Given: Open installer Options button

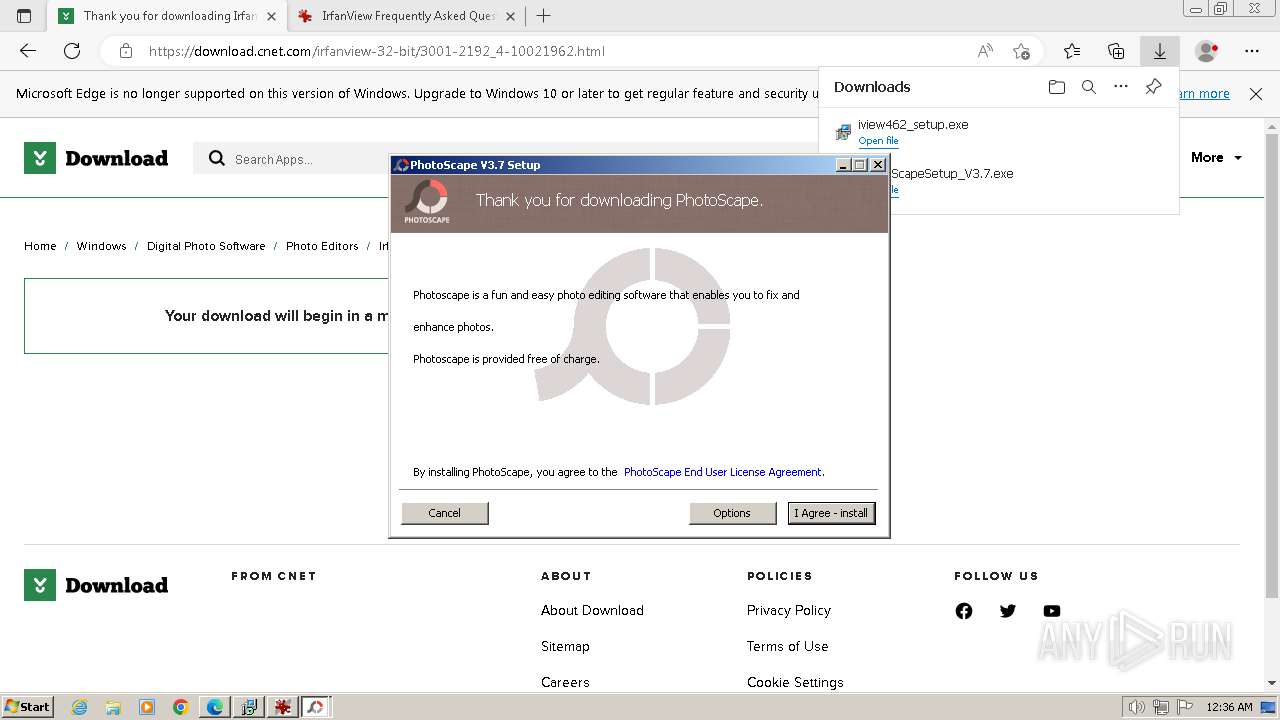Looking at the screenshot, I should (x=732, y=513).
